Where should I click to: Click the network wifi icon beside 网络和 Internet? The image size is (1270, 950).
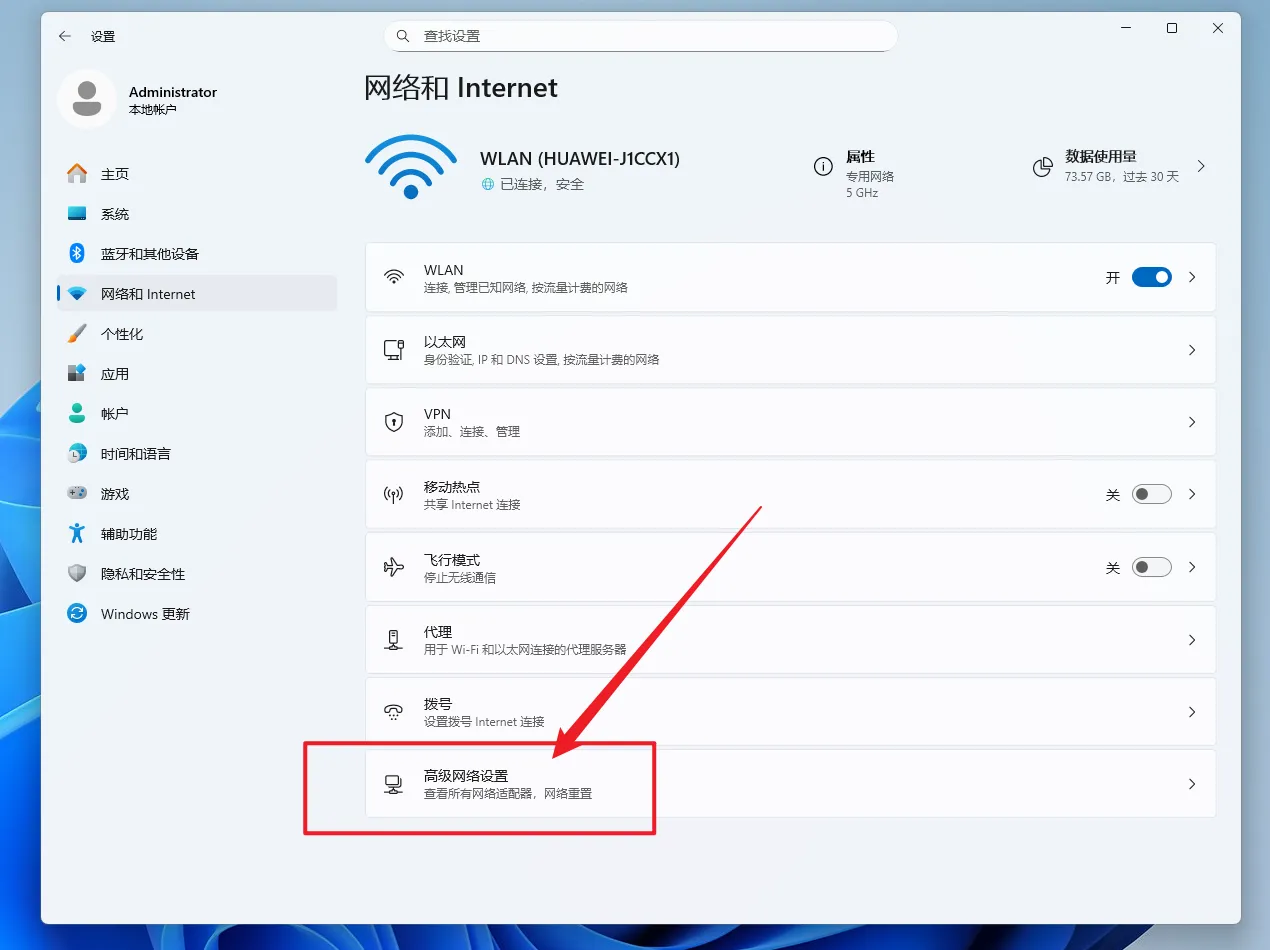(x=77, y=294)
